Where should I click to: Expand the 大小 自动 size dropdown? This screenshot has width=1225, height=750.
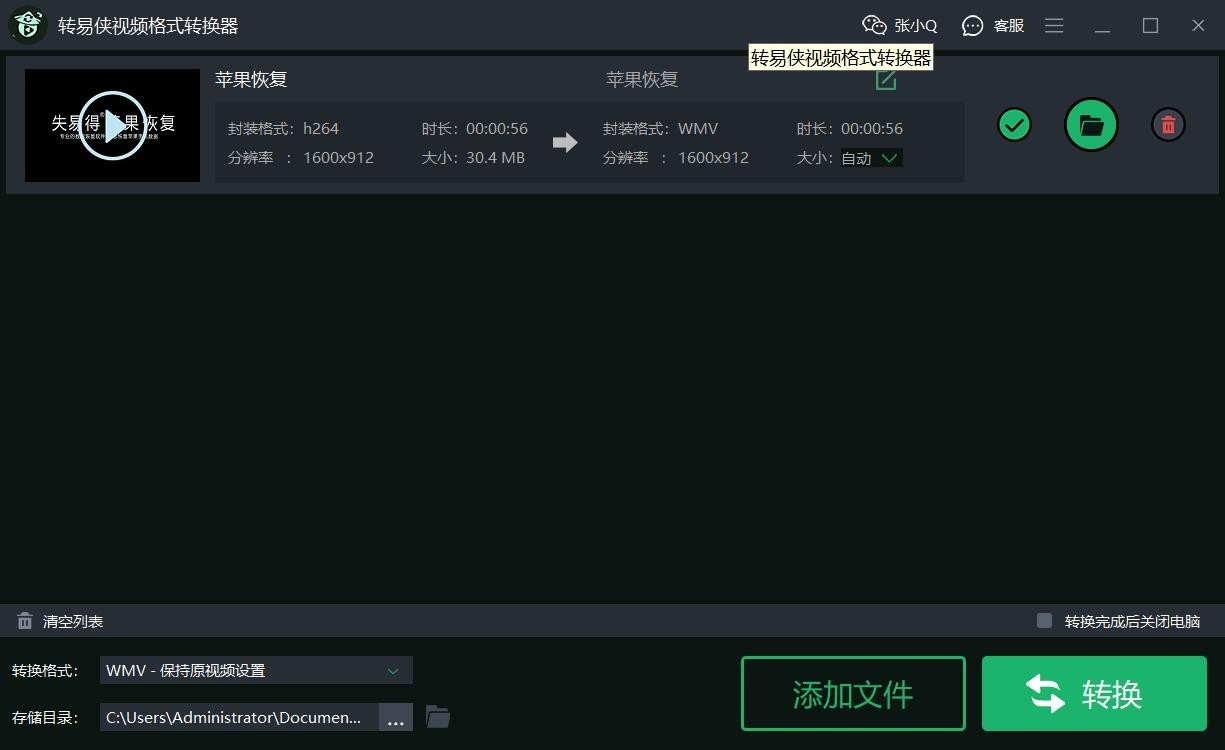pyautogui.click(x=871, y=158)
